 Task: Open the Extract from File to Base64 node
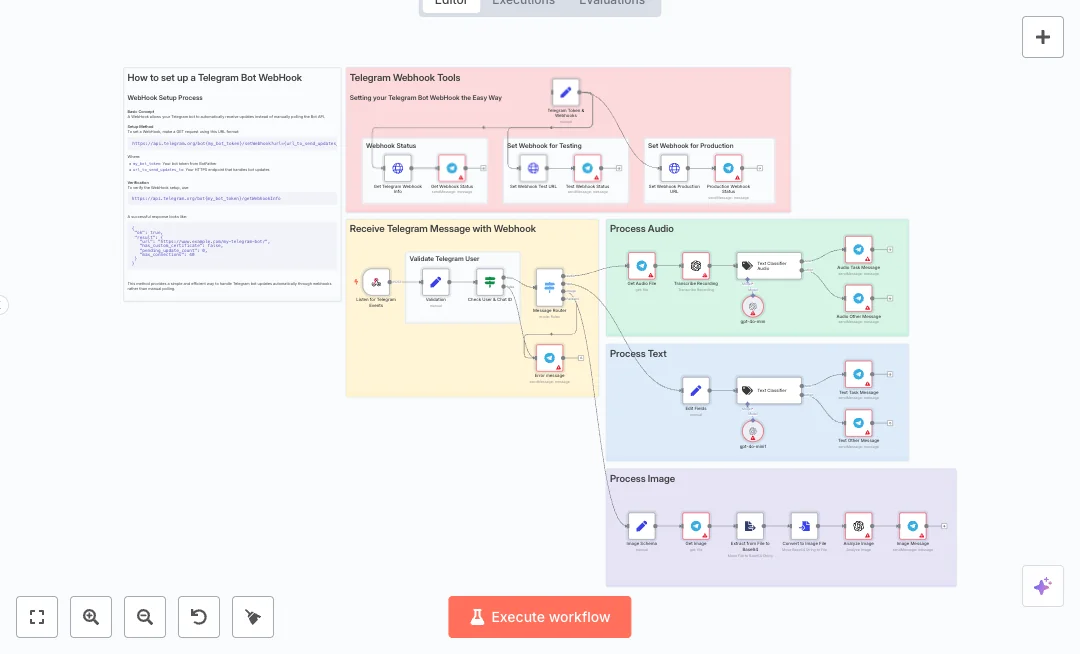[x=749, y=526]
